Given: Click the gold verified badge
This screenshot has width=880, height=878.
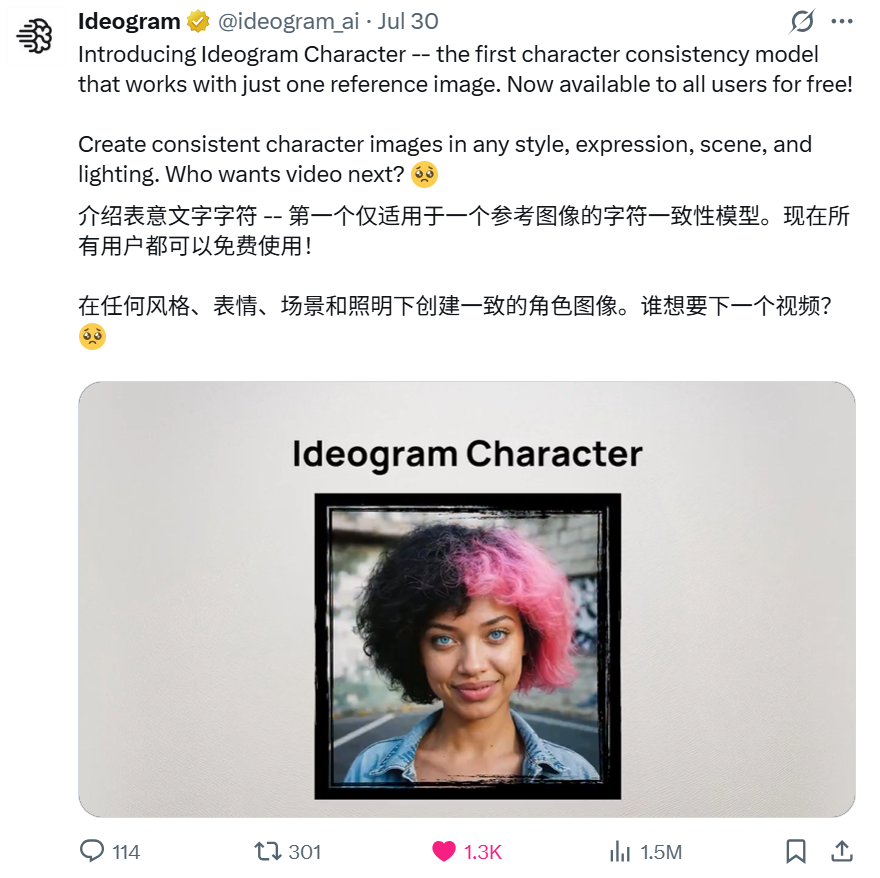Looking at the screenshot, I should pyautogui.click(x=198, y=22).
